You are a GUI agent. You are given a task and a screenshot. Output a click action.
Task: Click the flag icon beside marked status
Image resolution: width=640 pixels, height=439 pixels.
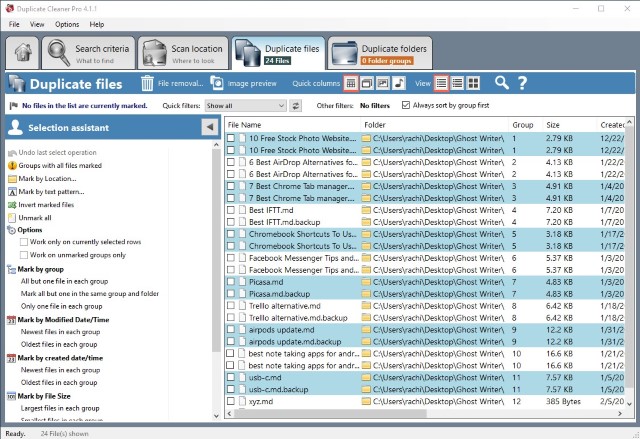pyautogui.click(x=13, y=106)
